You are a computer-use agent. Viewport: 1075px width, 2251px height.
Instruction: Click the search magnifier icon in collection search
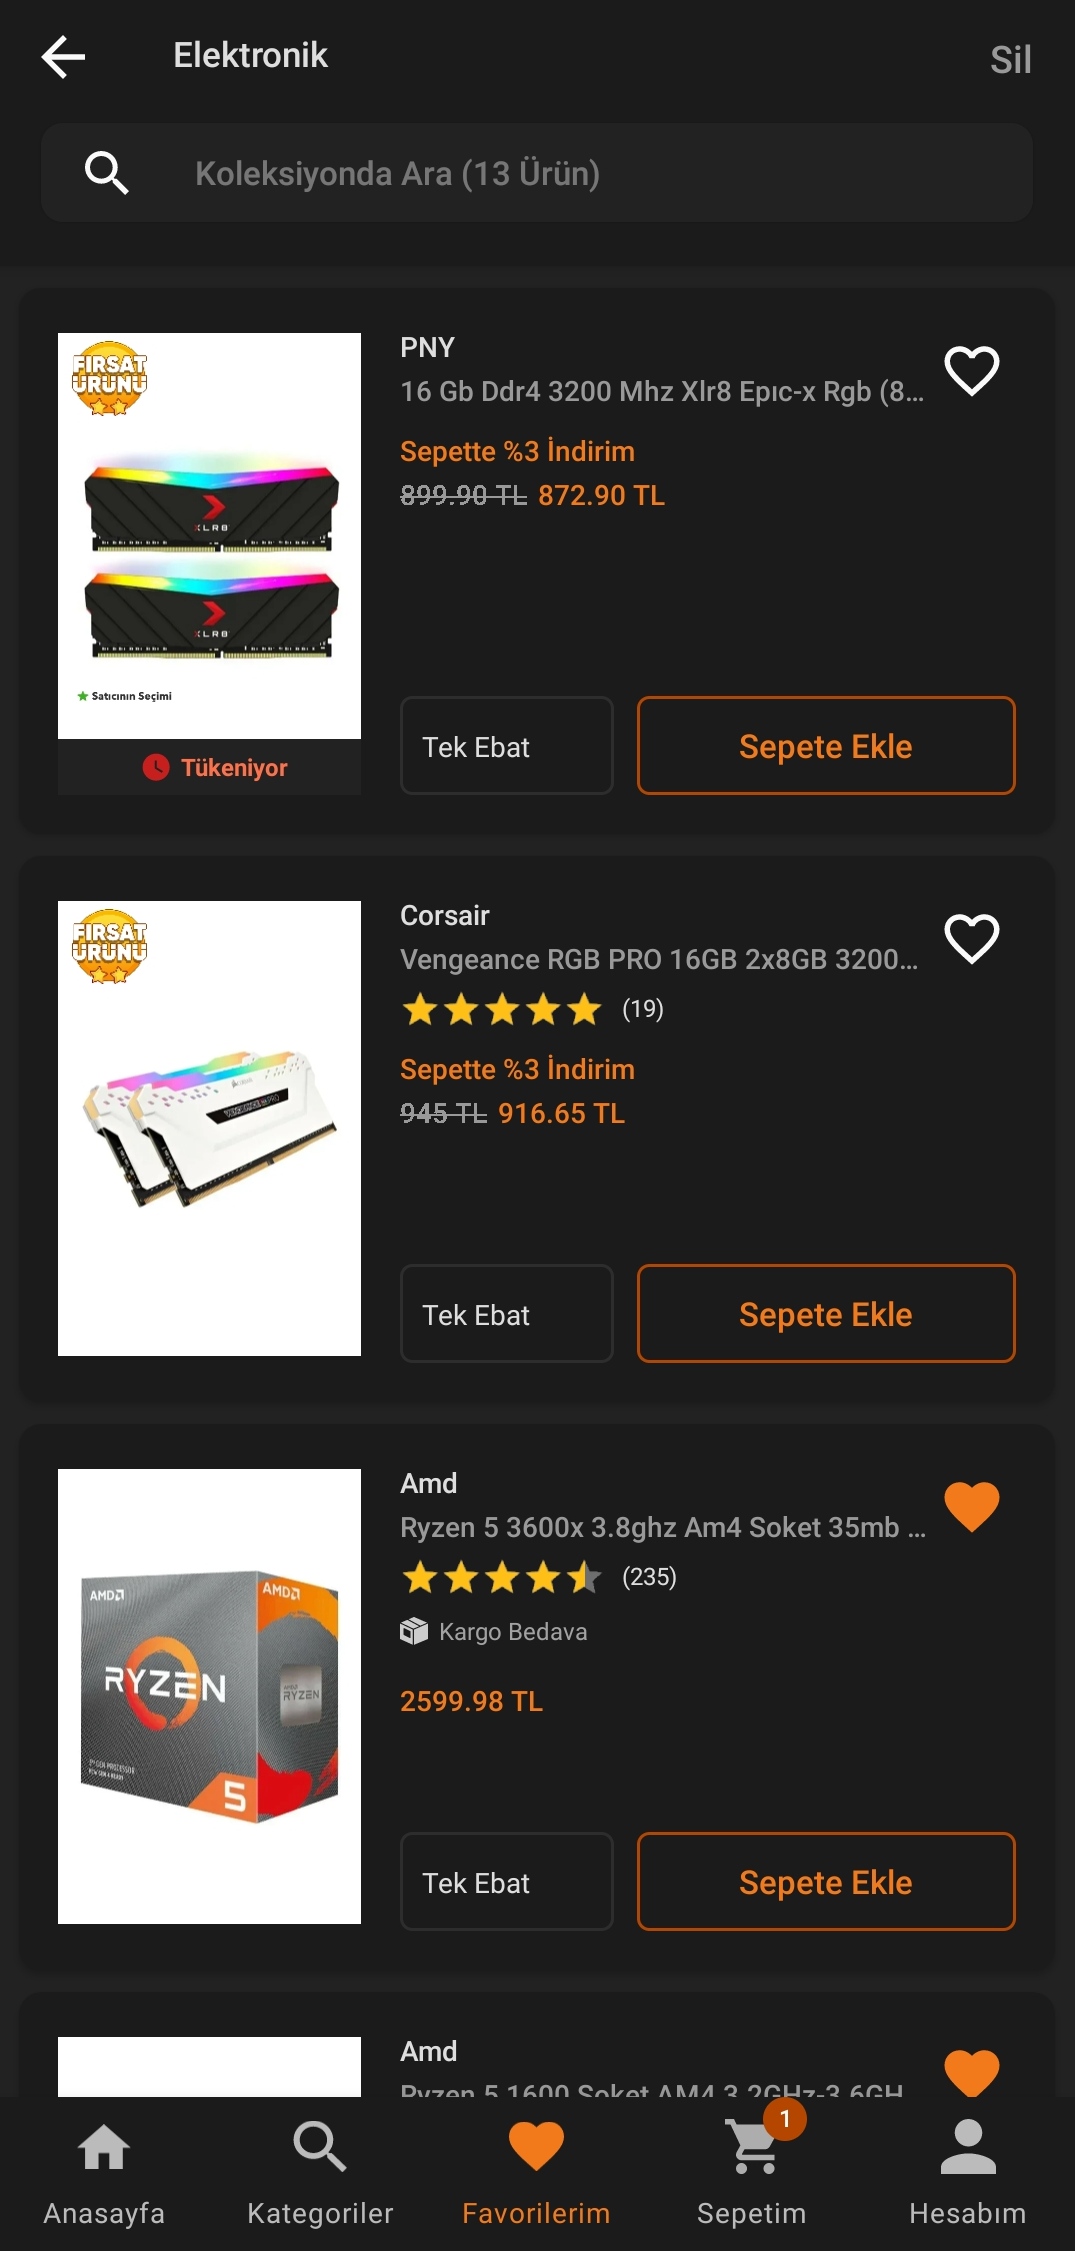tap(106, 173)
